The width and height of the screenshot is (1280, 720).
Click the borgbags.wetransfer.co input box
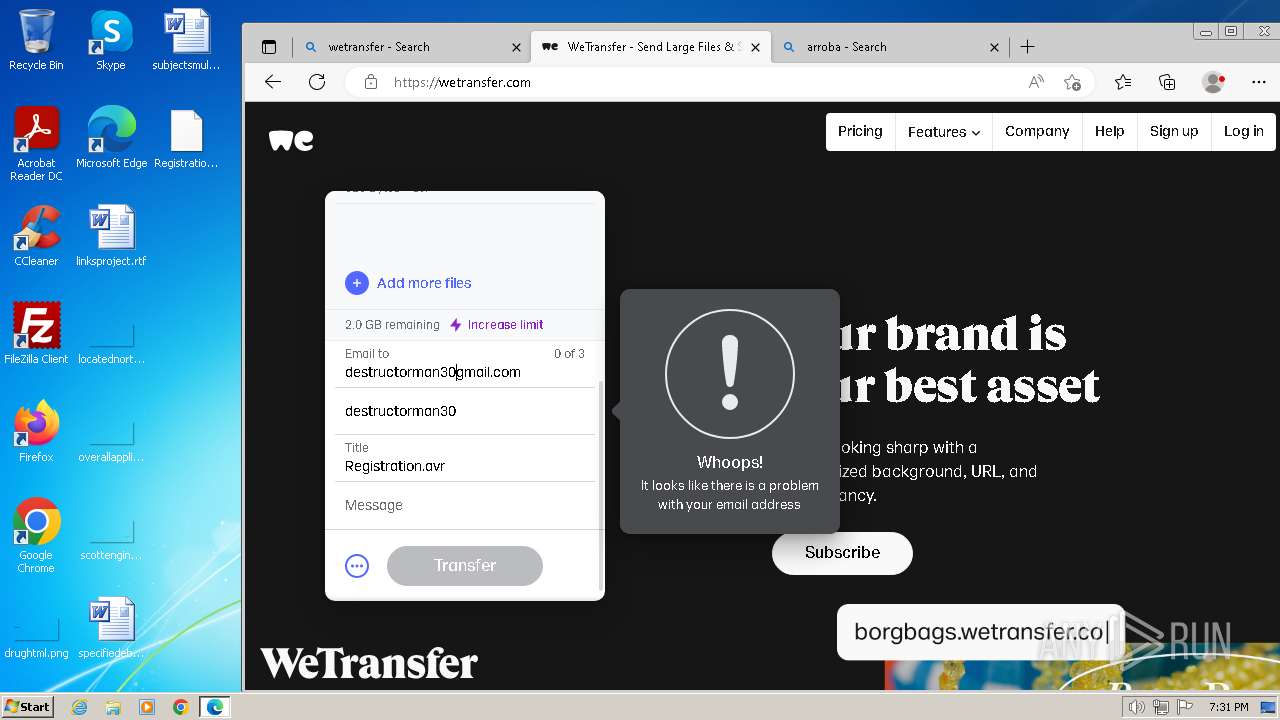coord(981,632)
